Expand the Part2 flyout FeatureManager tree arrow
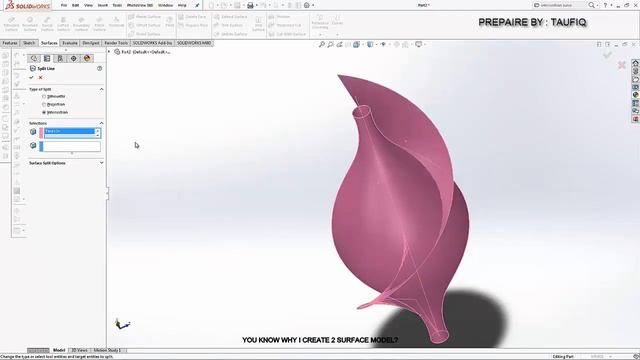This screenshot has width=640, height=360. coord(109,52)
